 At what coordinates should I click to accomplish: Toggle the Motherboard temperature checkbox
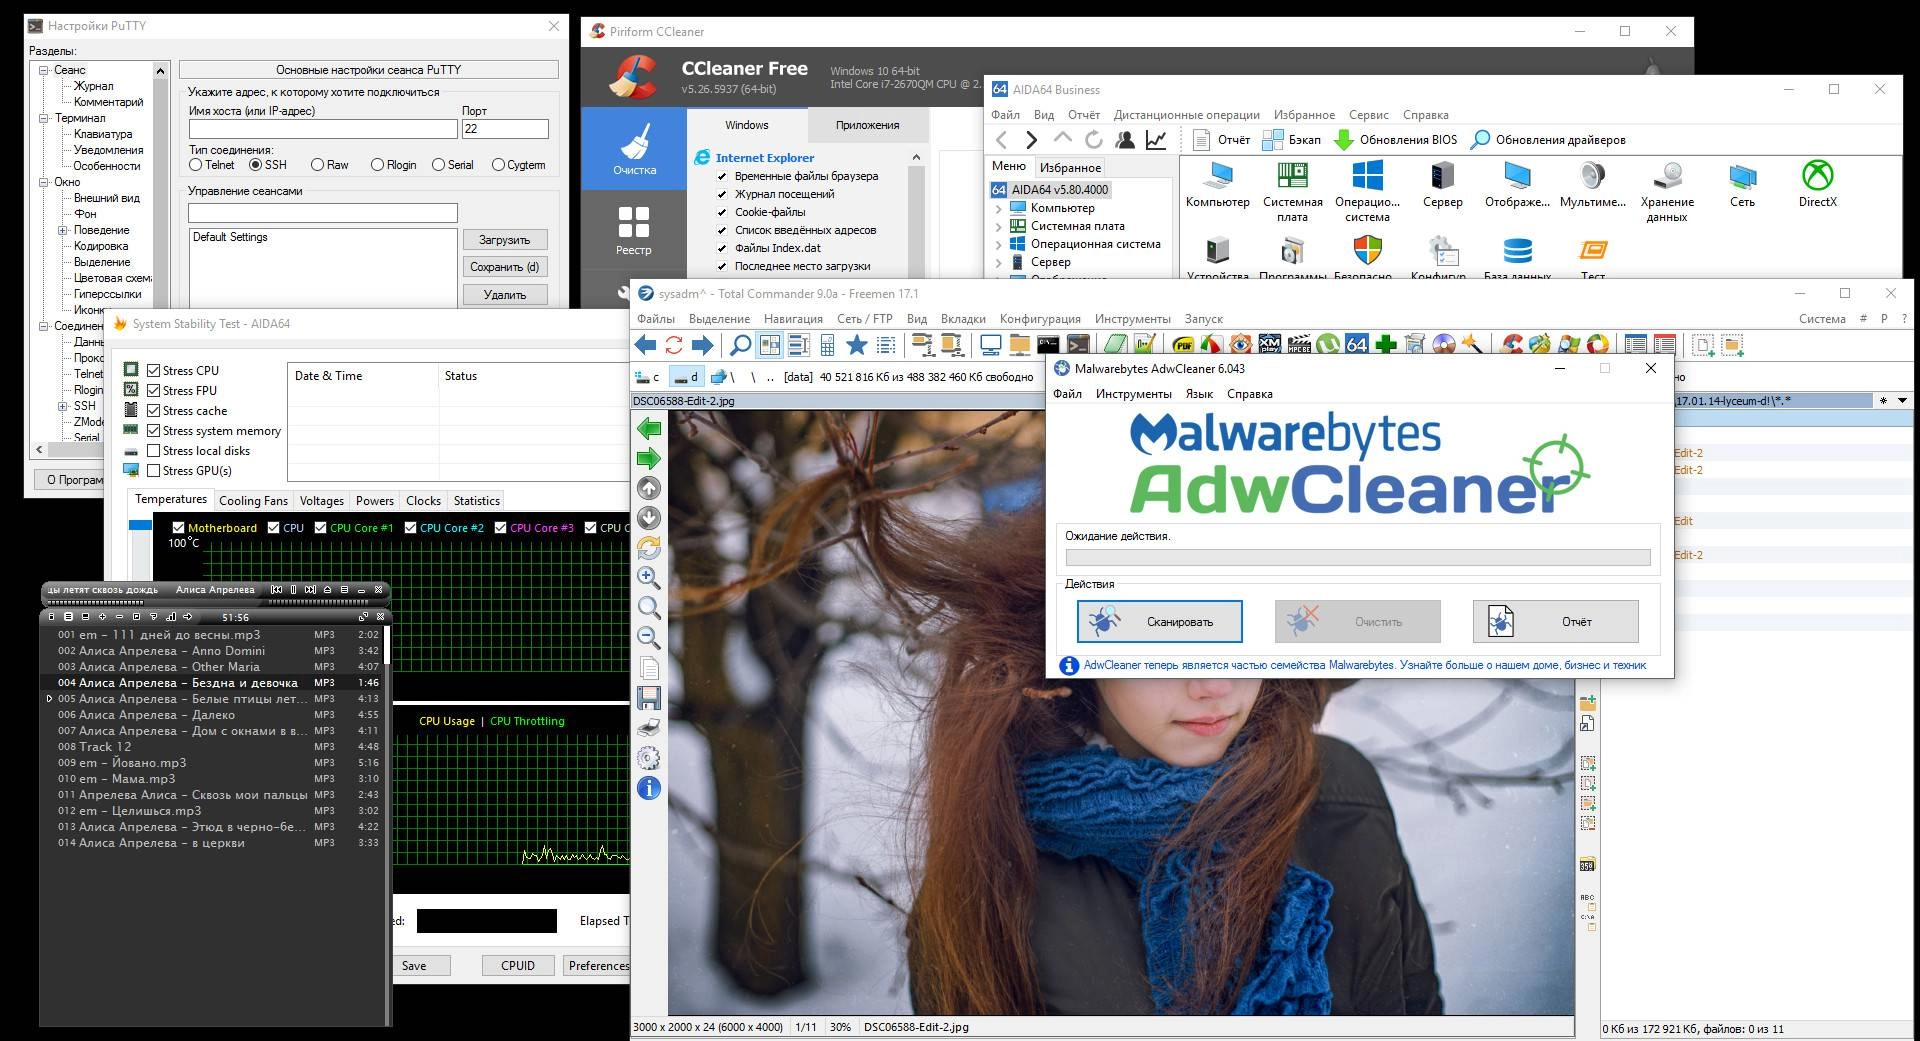[x=178, y=527]
